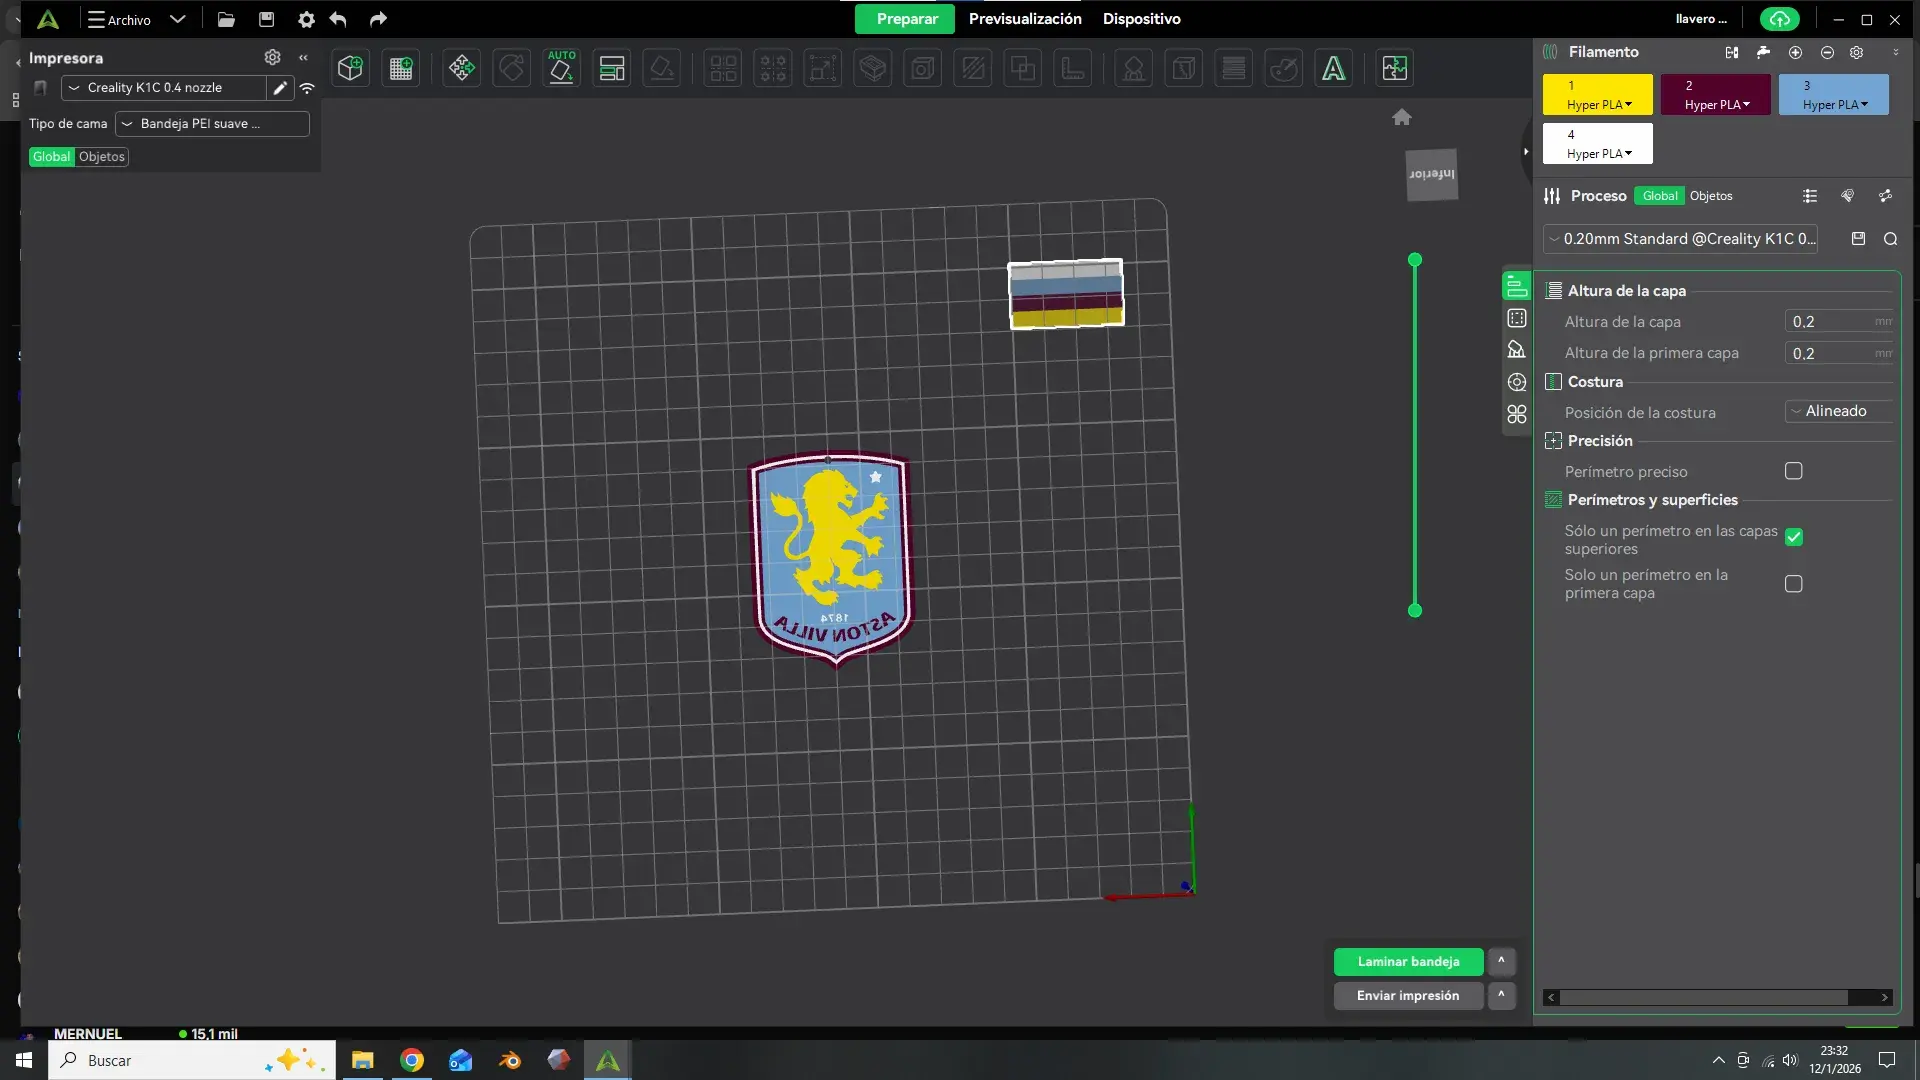This screenshot has width=1920, height=1080.
Task: Select the Cut cube tool icon
Action: [x=873, y=68]
